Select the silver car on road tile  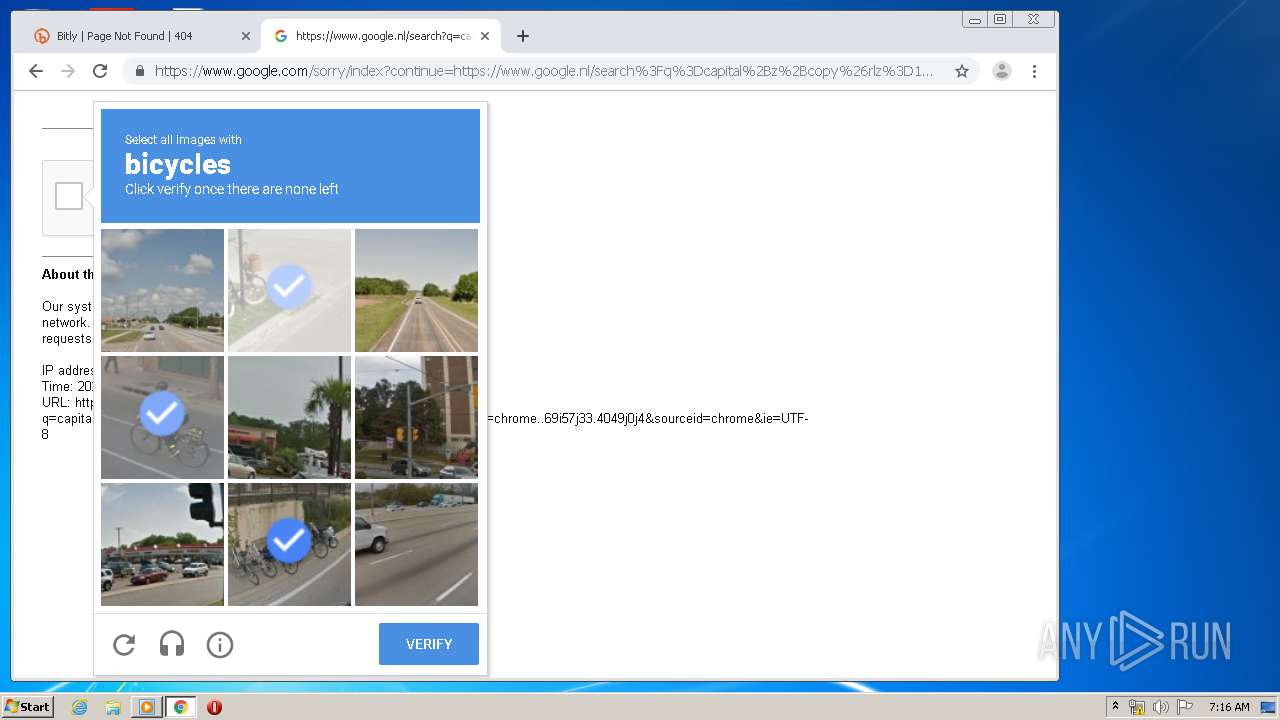point(416,544)
